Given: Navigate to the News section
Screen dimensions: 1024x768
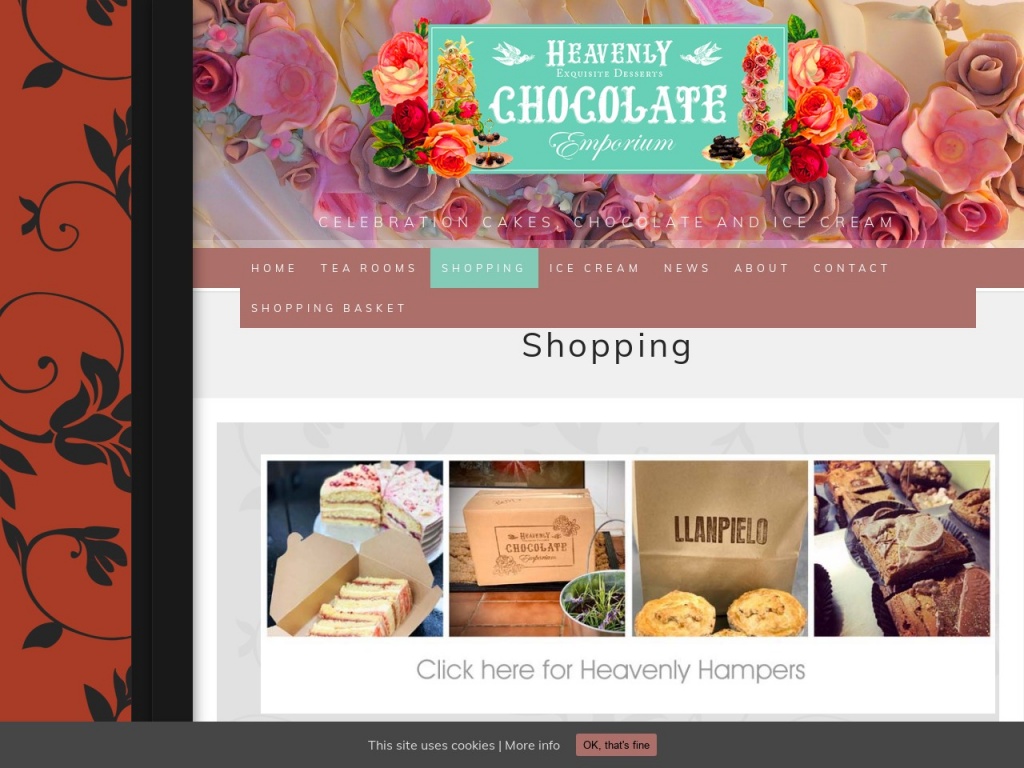Looking at the screenshot, I should point(687,268).
